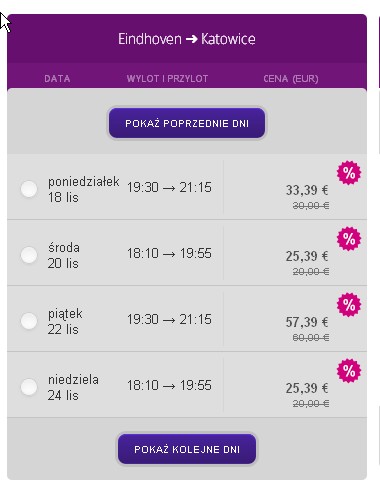Show next days with Pokaż kolejne dni
380x487 pixels.
pos(187,449)
